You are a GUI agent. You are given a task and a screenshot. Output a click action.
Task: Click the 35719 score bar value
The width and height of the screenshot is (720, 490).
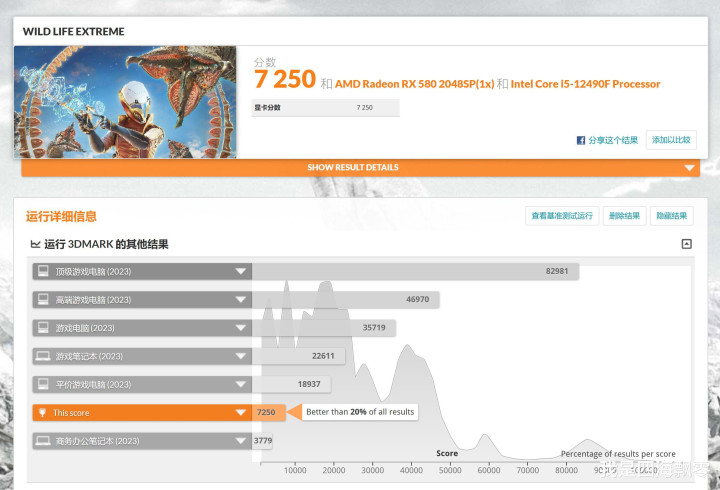click(374, 327)
